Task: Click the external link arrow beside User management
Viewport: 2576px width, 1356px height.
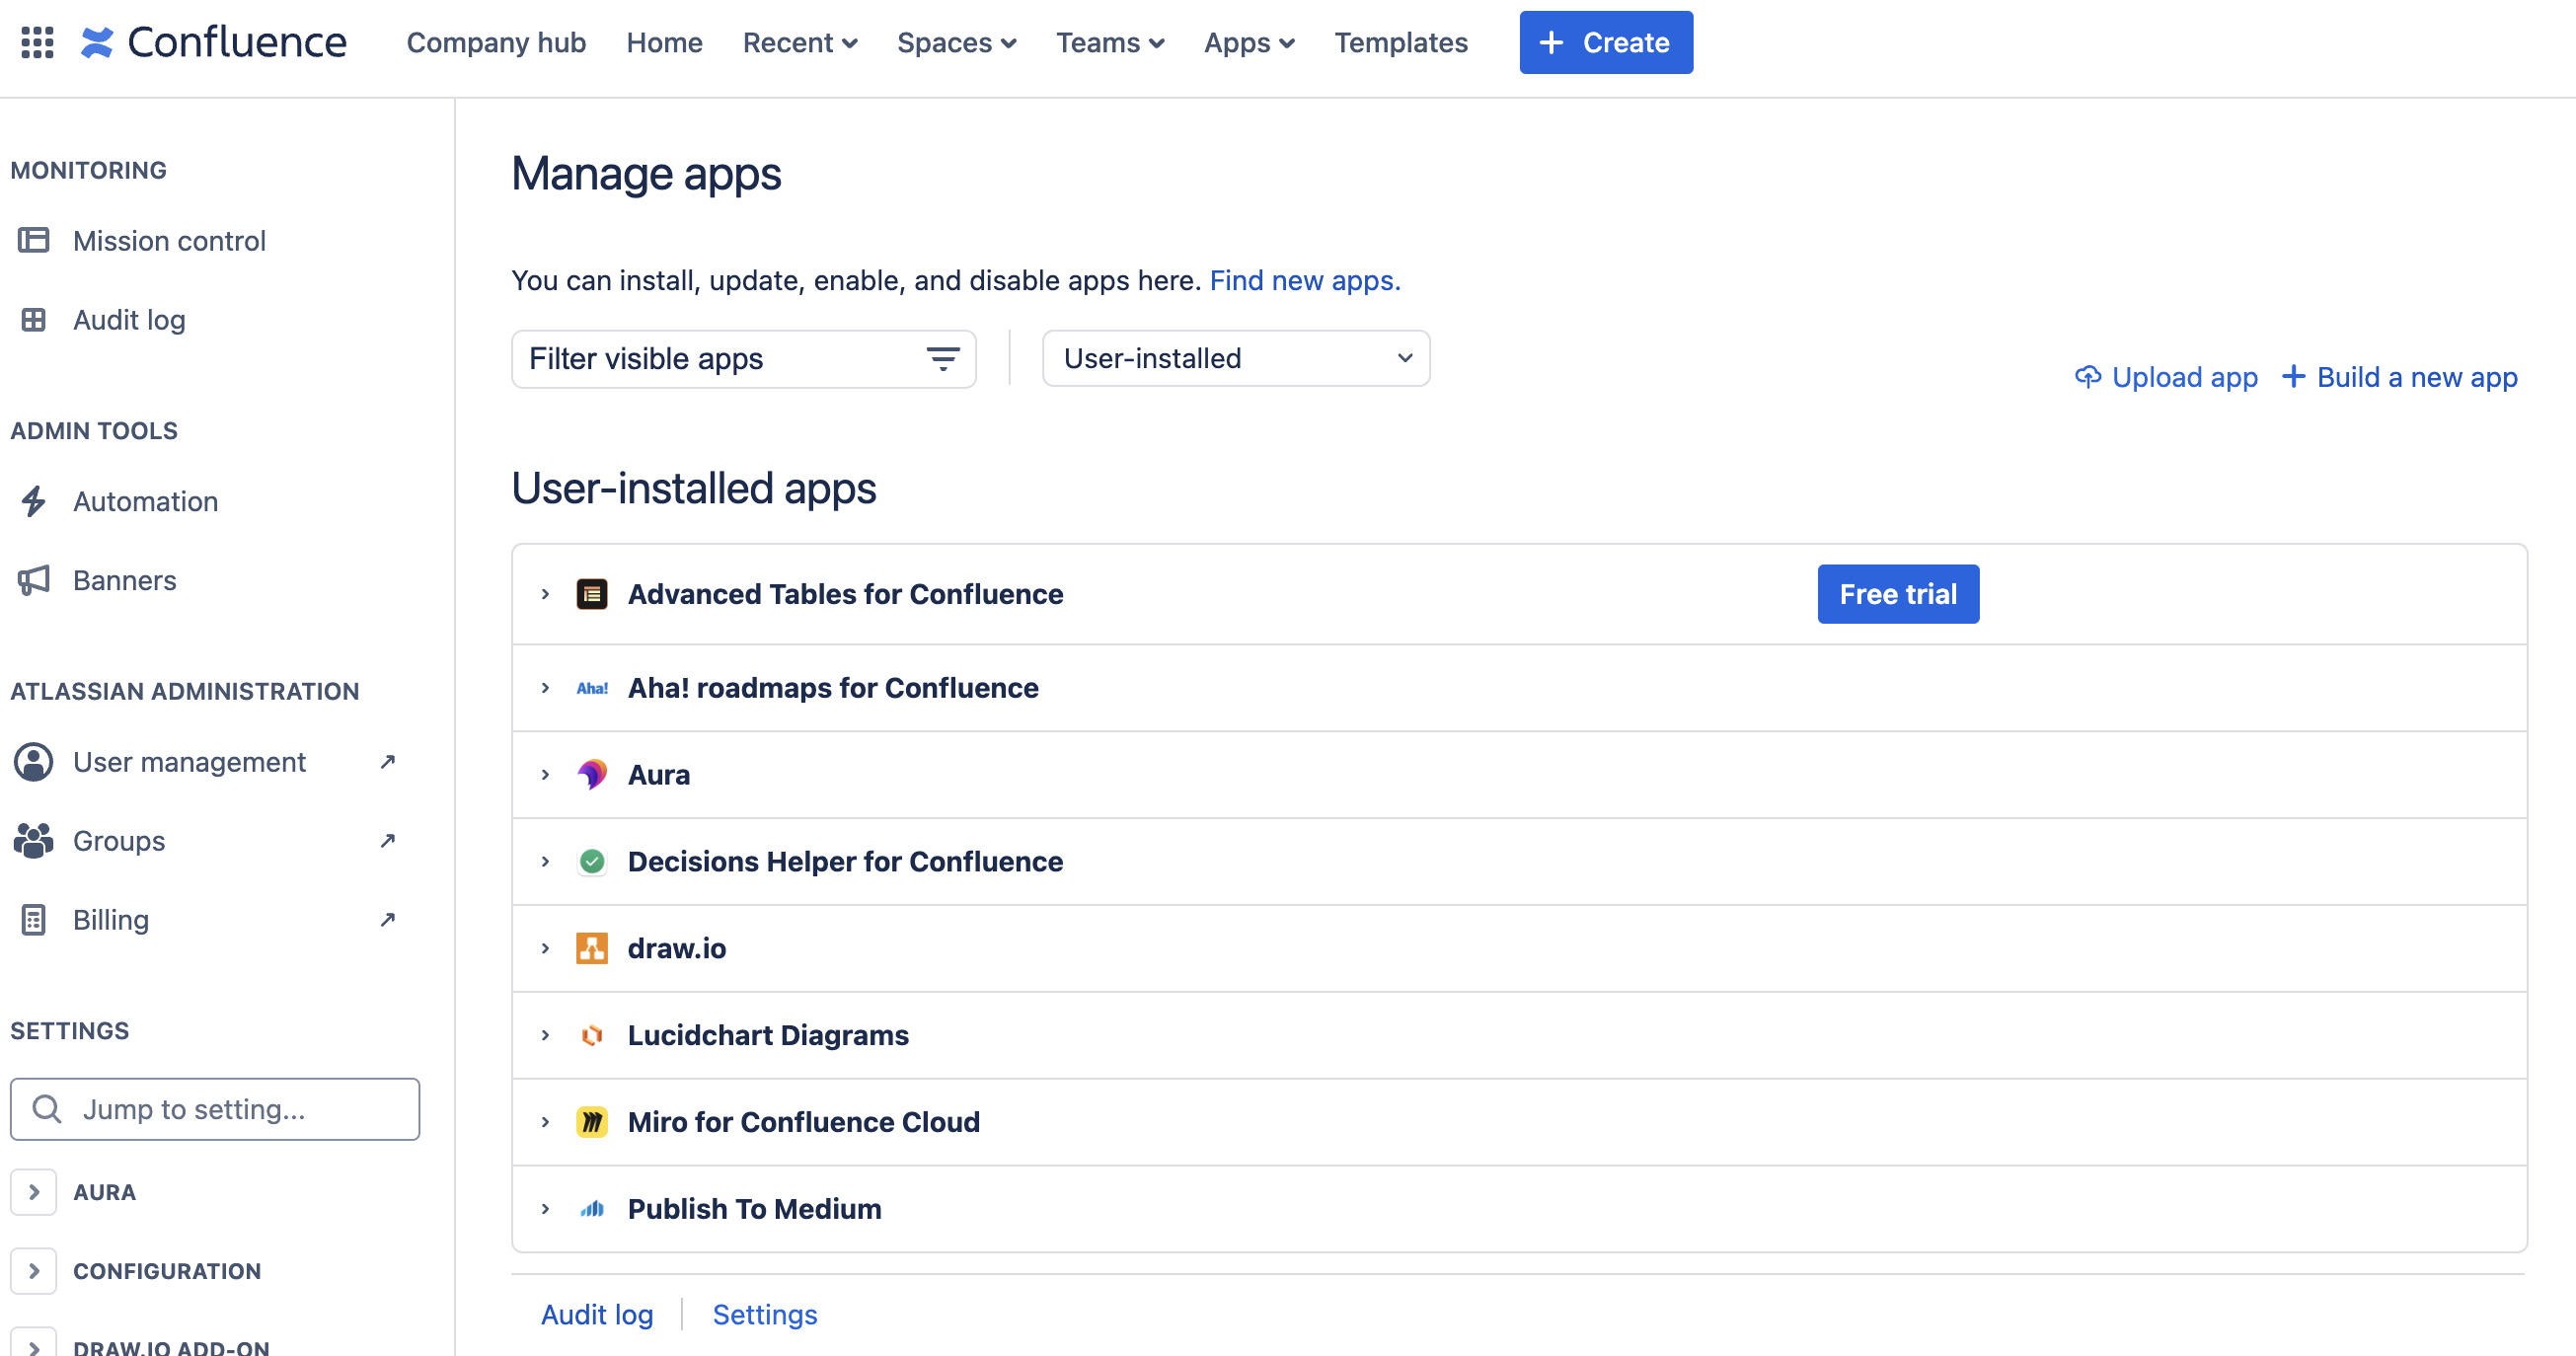Action: point(388,762)
